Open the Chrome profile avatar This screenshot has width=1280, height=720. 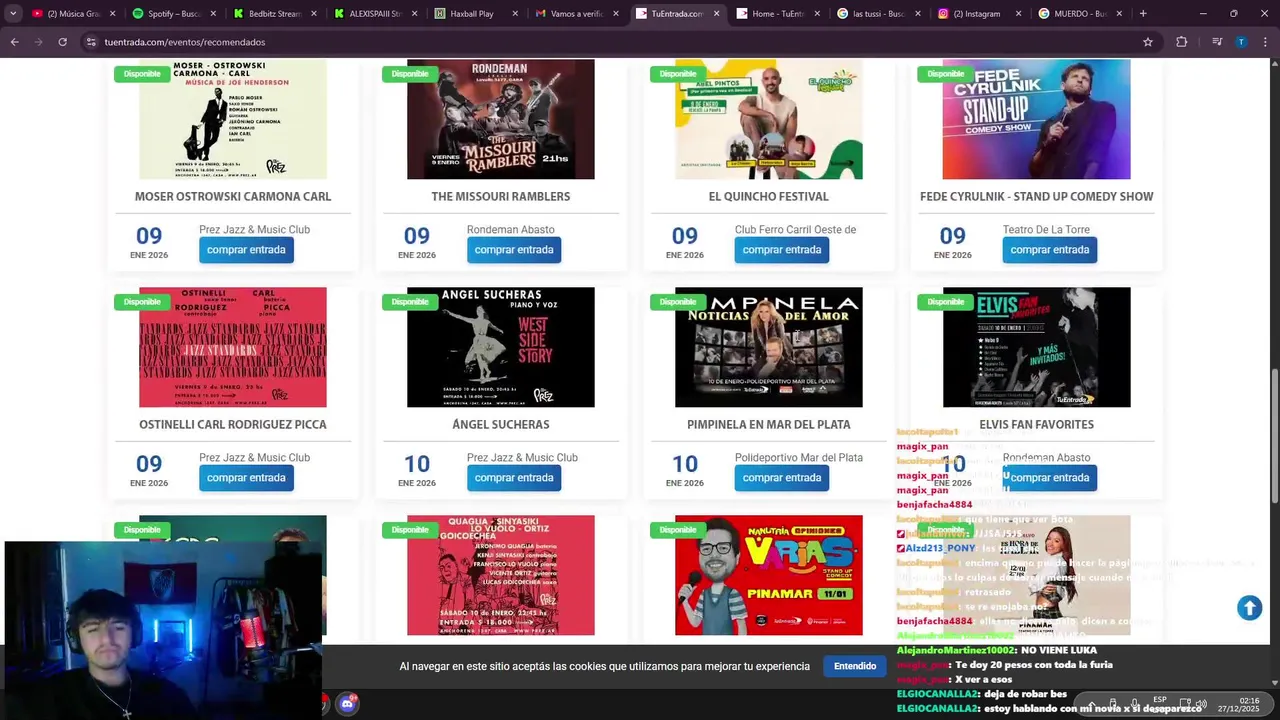tap(1241, 42)
